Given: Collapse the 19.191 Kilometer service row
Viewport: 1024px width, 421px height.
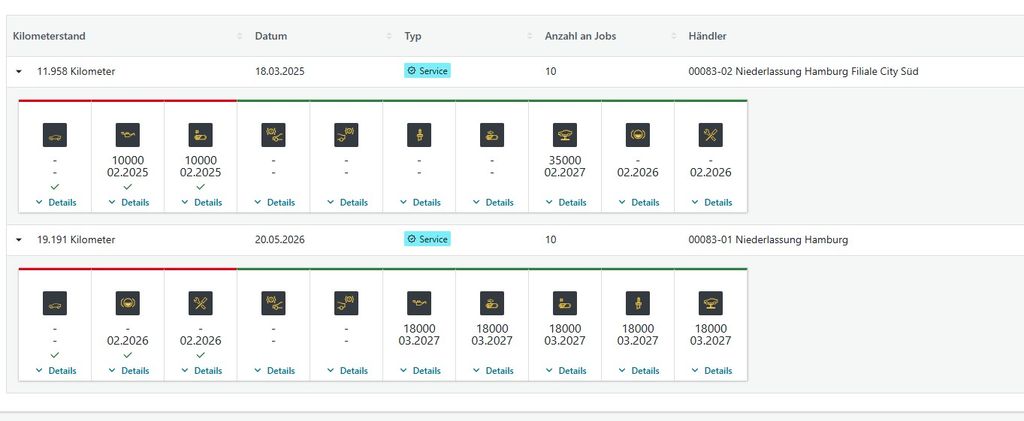Looking at the screenshot, I should pos(19,240).
